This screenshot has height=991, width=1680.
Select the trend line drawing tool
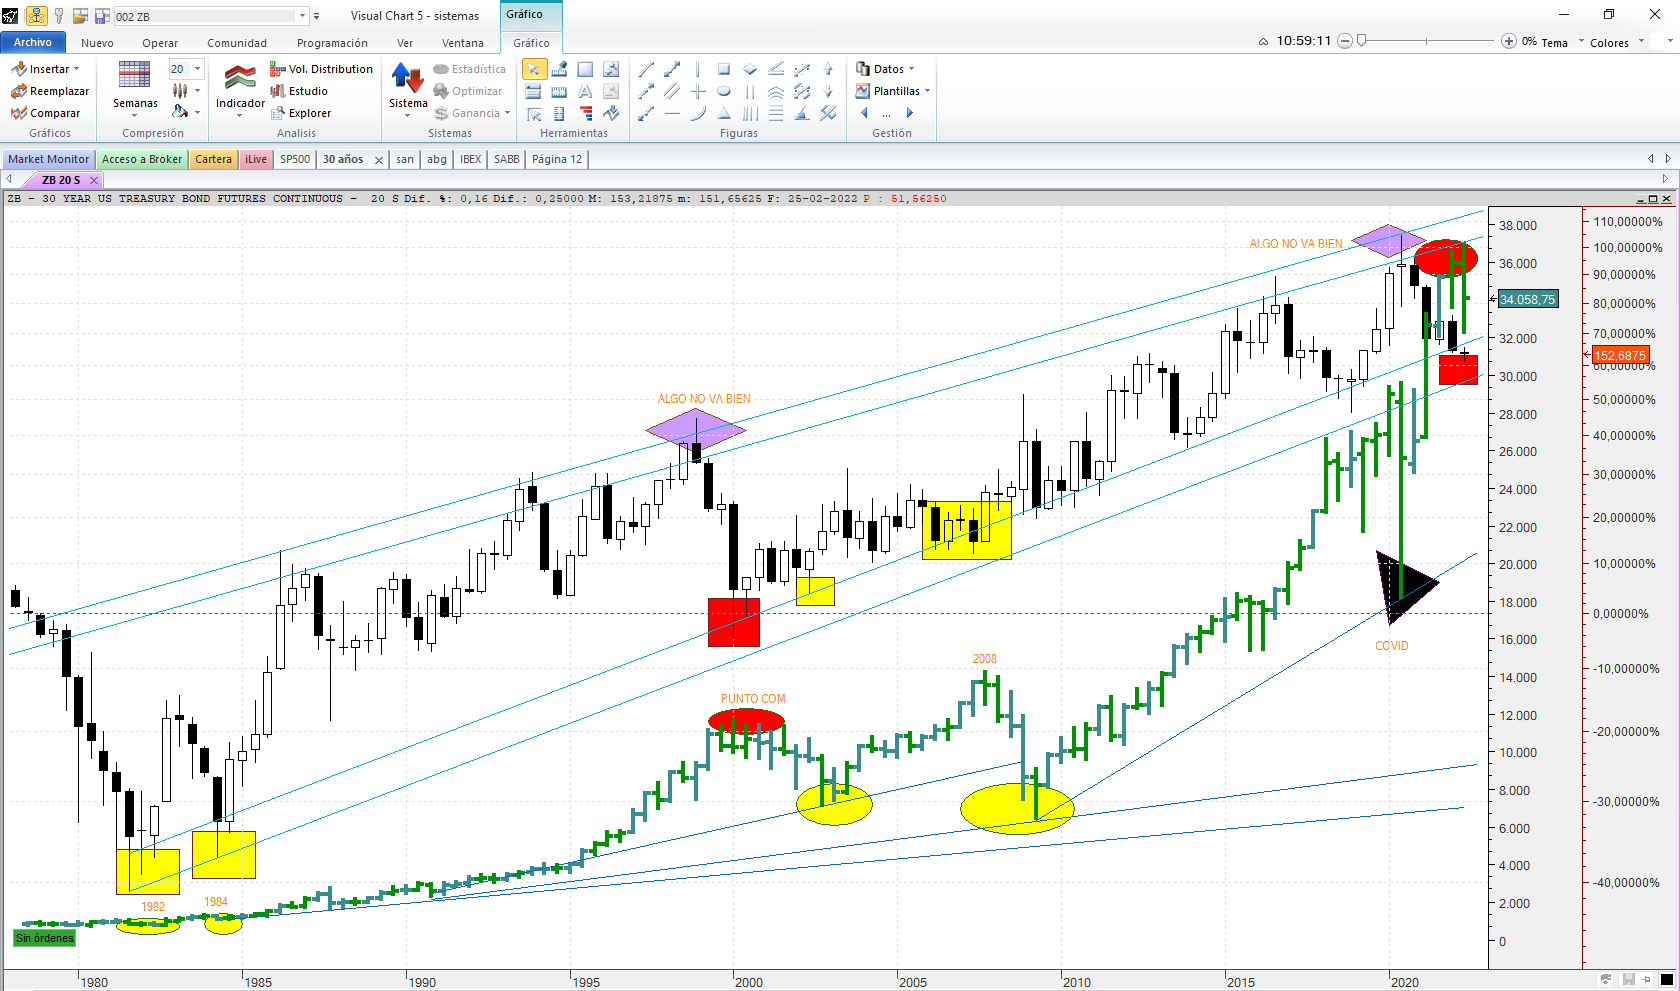pos(646,69)
